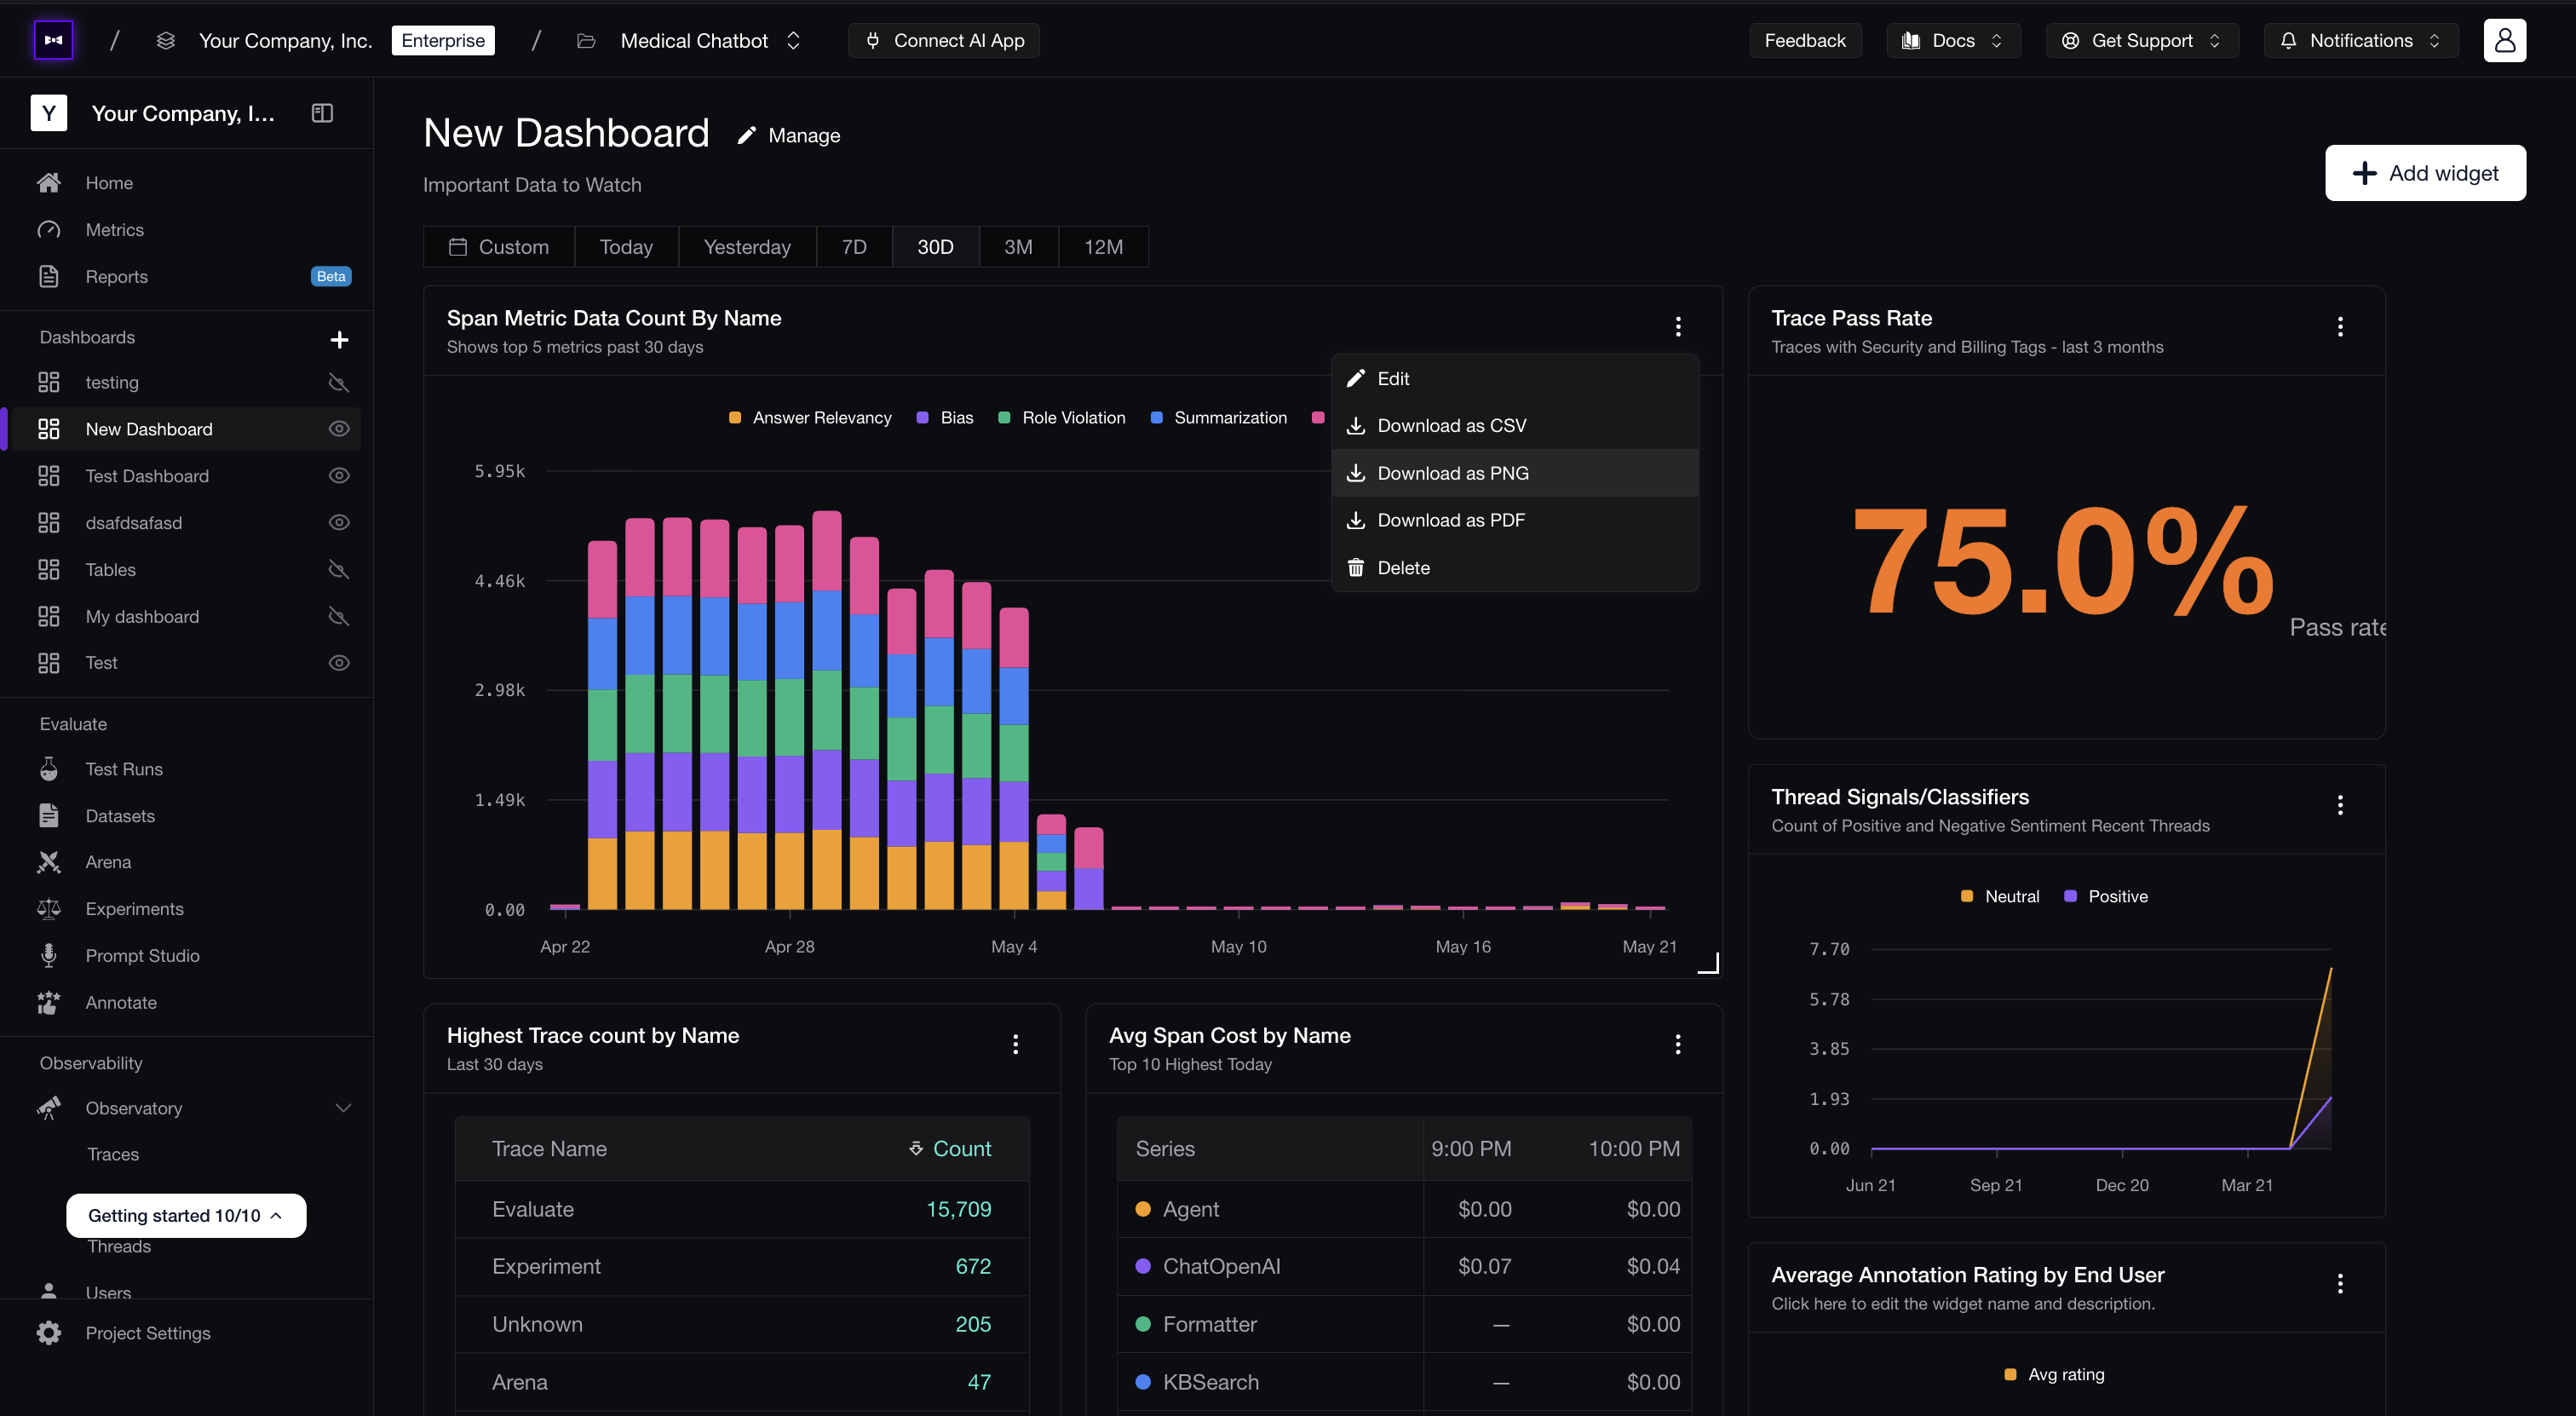
Task: Click the Add widget button
Action: click(2424, 173)
